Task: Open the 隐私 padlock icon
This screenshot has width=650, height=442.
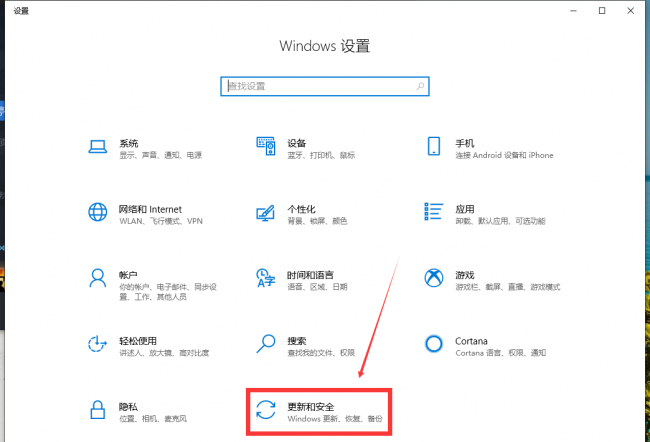Action: 98,410
